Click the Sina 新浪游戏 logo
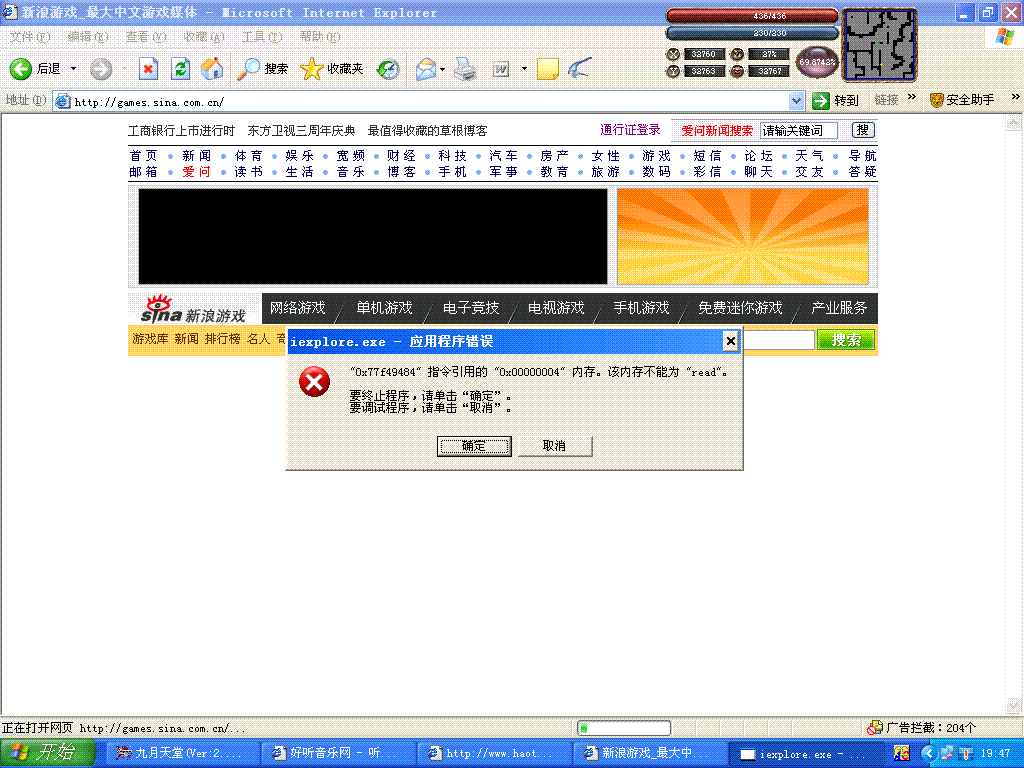The height and width of the screenshot is (768, 1024). click(194, 310)
